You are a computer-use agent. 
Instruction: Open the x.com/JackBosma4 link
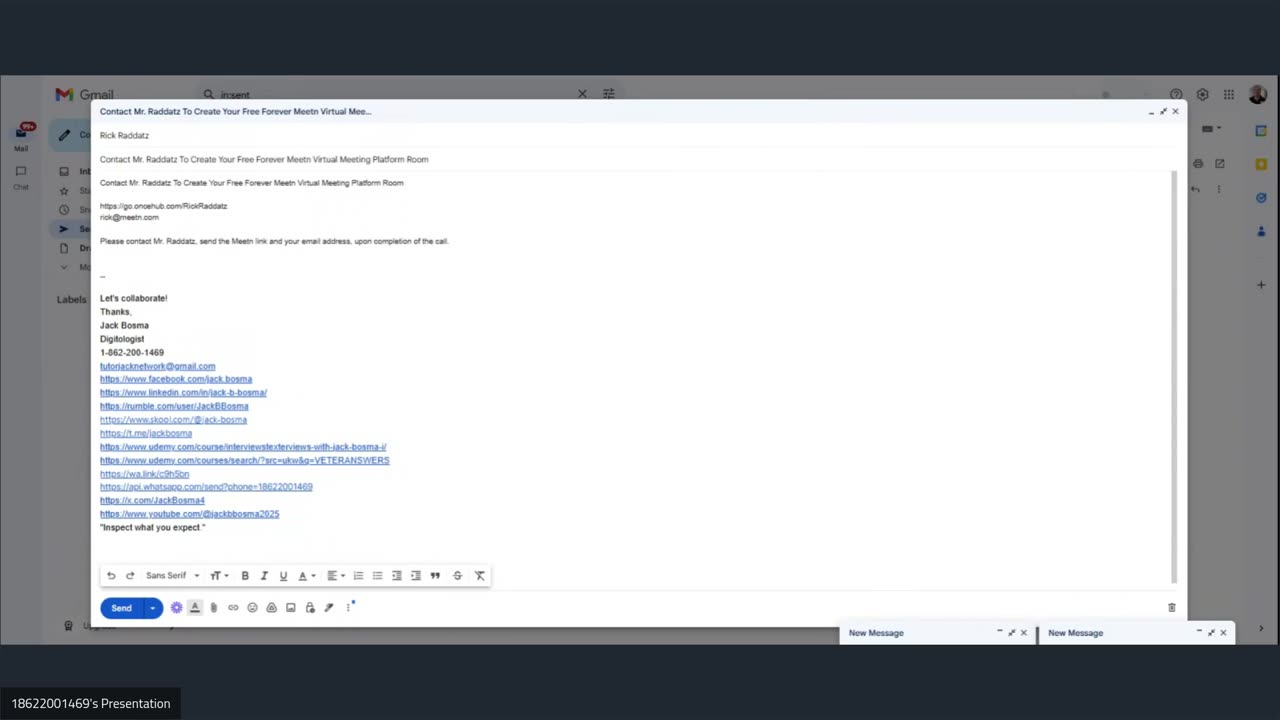tap(152, 500)
